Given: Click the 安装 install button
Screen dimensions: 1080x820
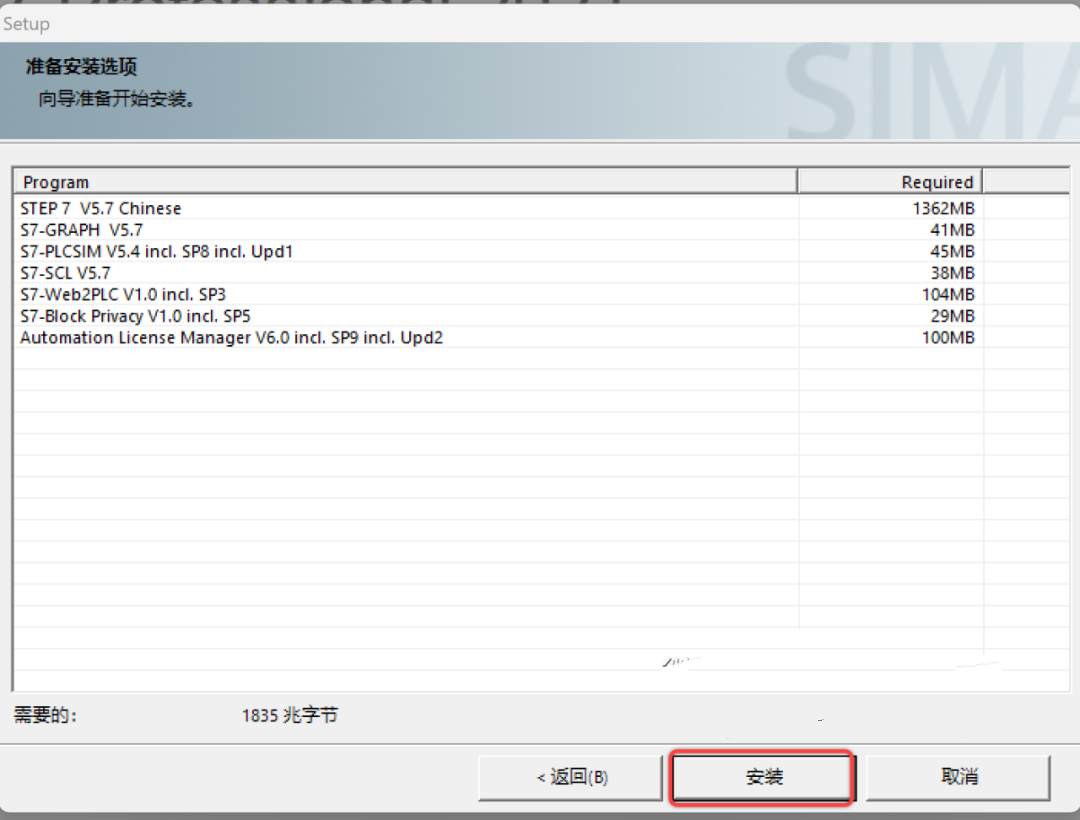Looking at the screenshot, I should click(762, 777).
